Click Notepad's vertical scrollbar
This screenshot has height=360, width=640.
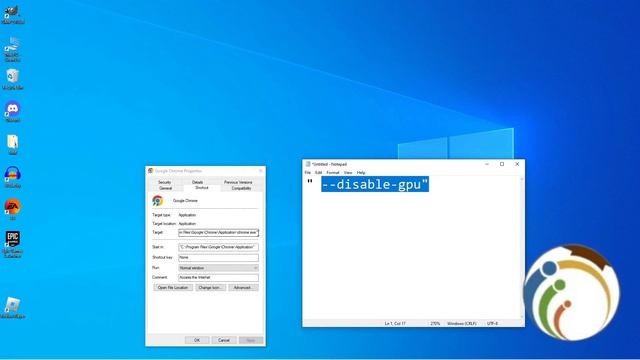[x=522, y=248]
